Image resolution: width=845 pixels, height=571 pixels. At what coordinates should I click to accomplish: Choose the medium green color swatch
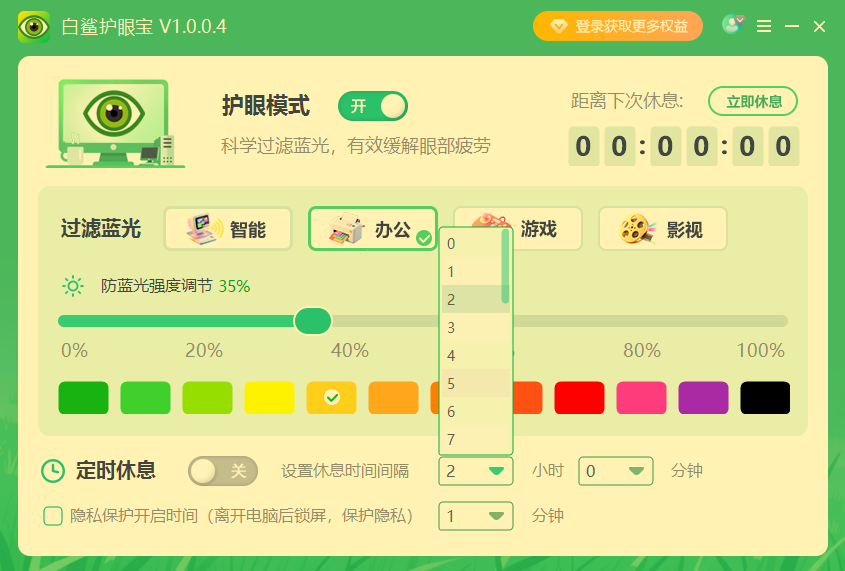[146, 398]
